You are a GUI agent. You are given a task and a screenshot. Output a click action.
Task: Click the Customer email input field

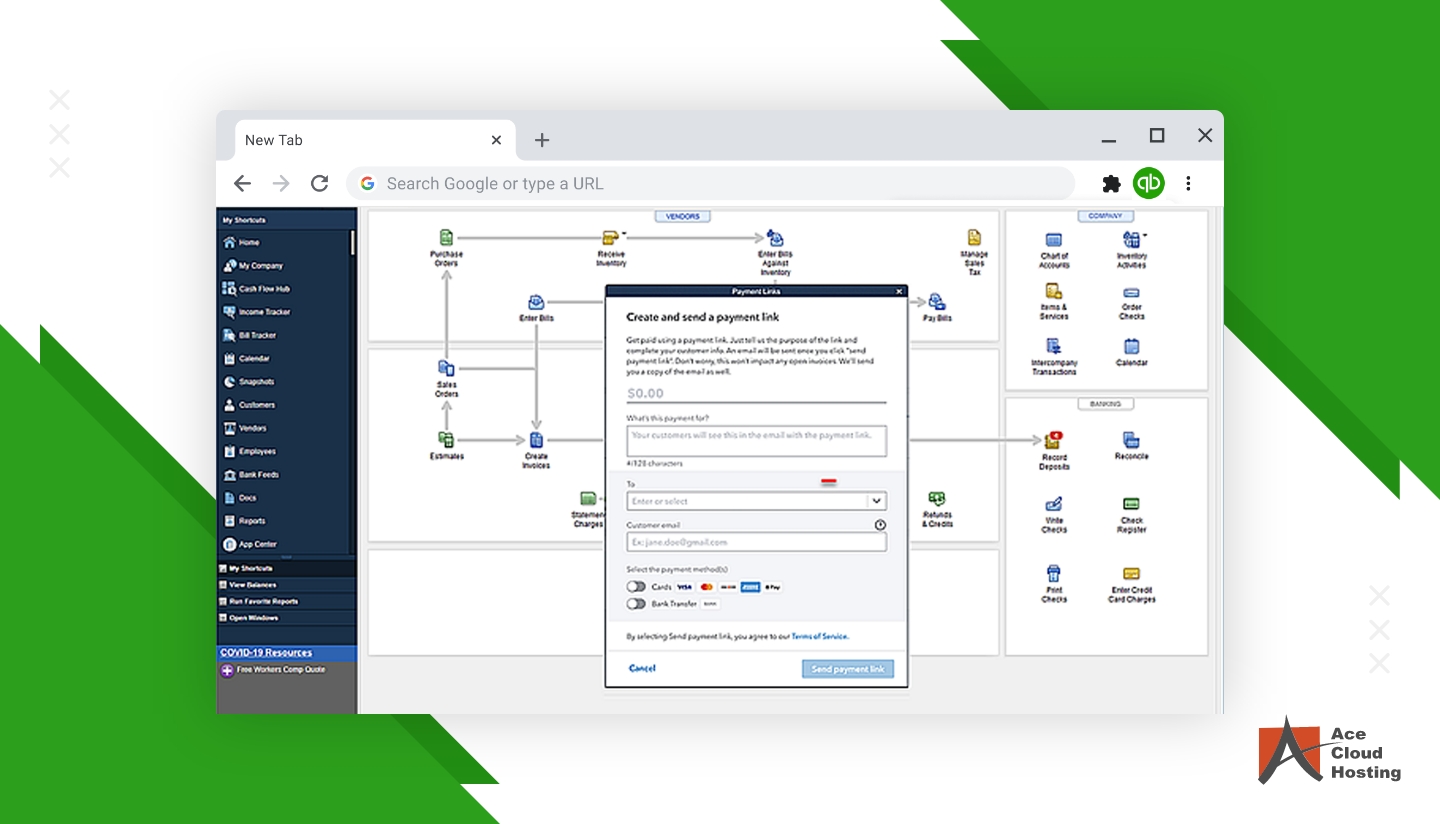(x=756, y=542)
